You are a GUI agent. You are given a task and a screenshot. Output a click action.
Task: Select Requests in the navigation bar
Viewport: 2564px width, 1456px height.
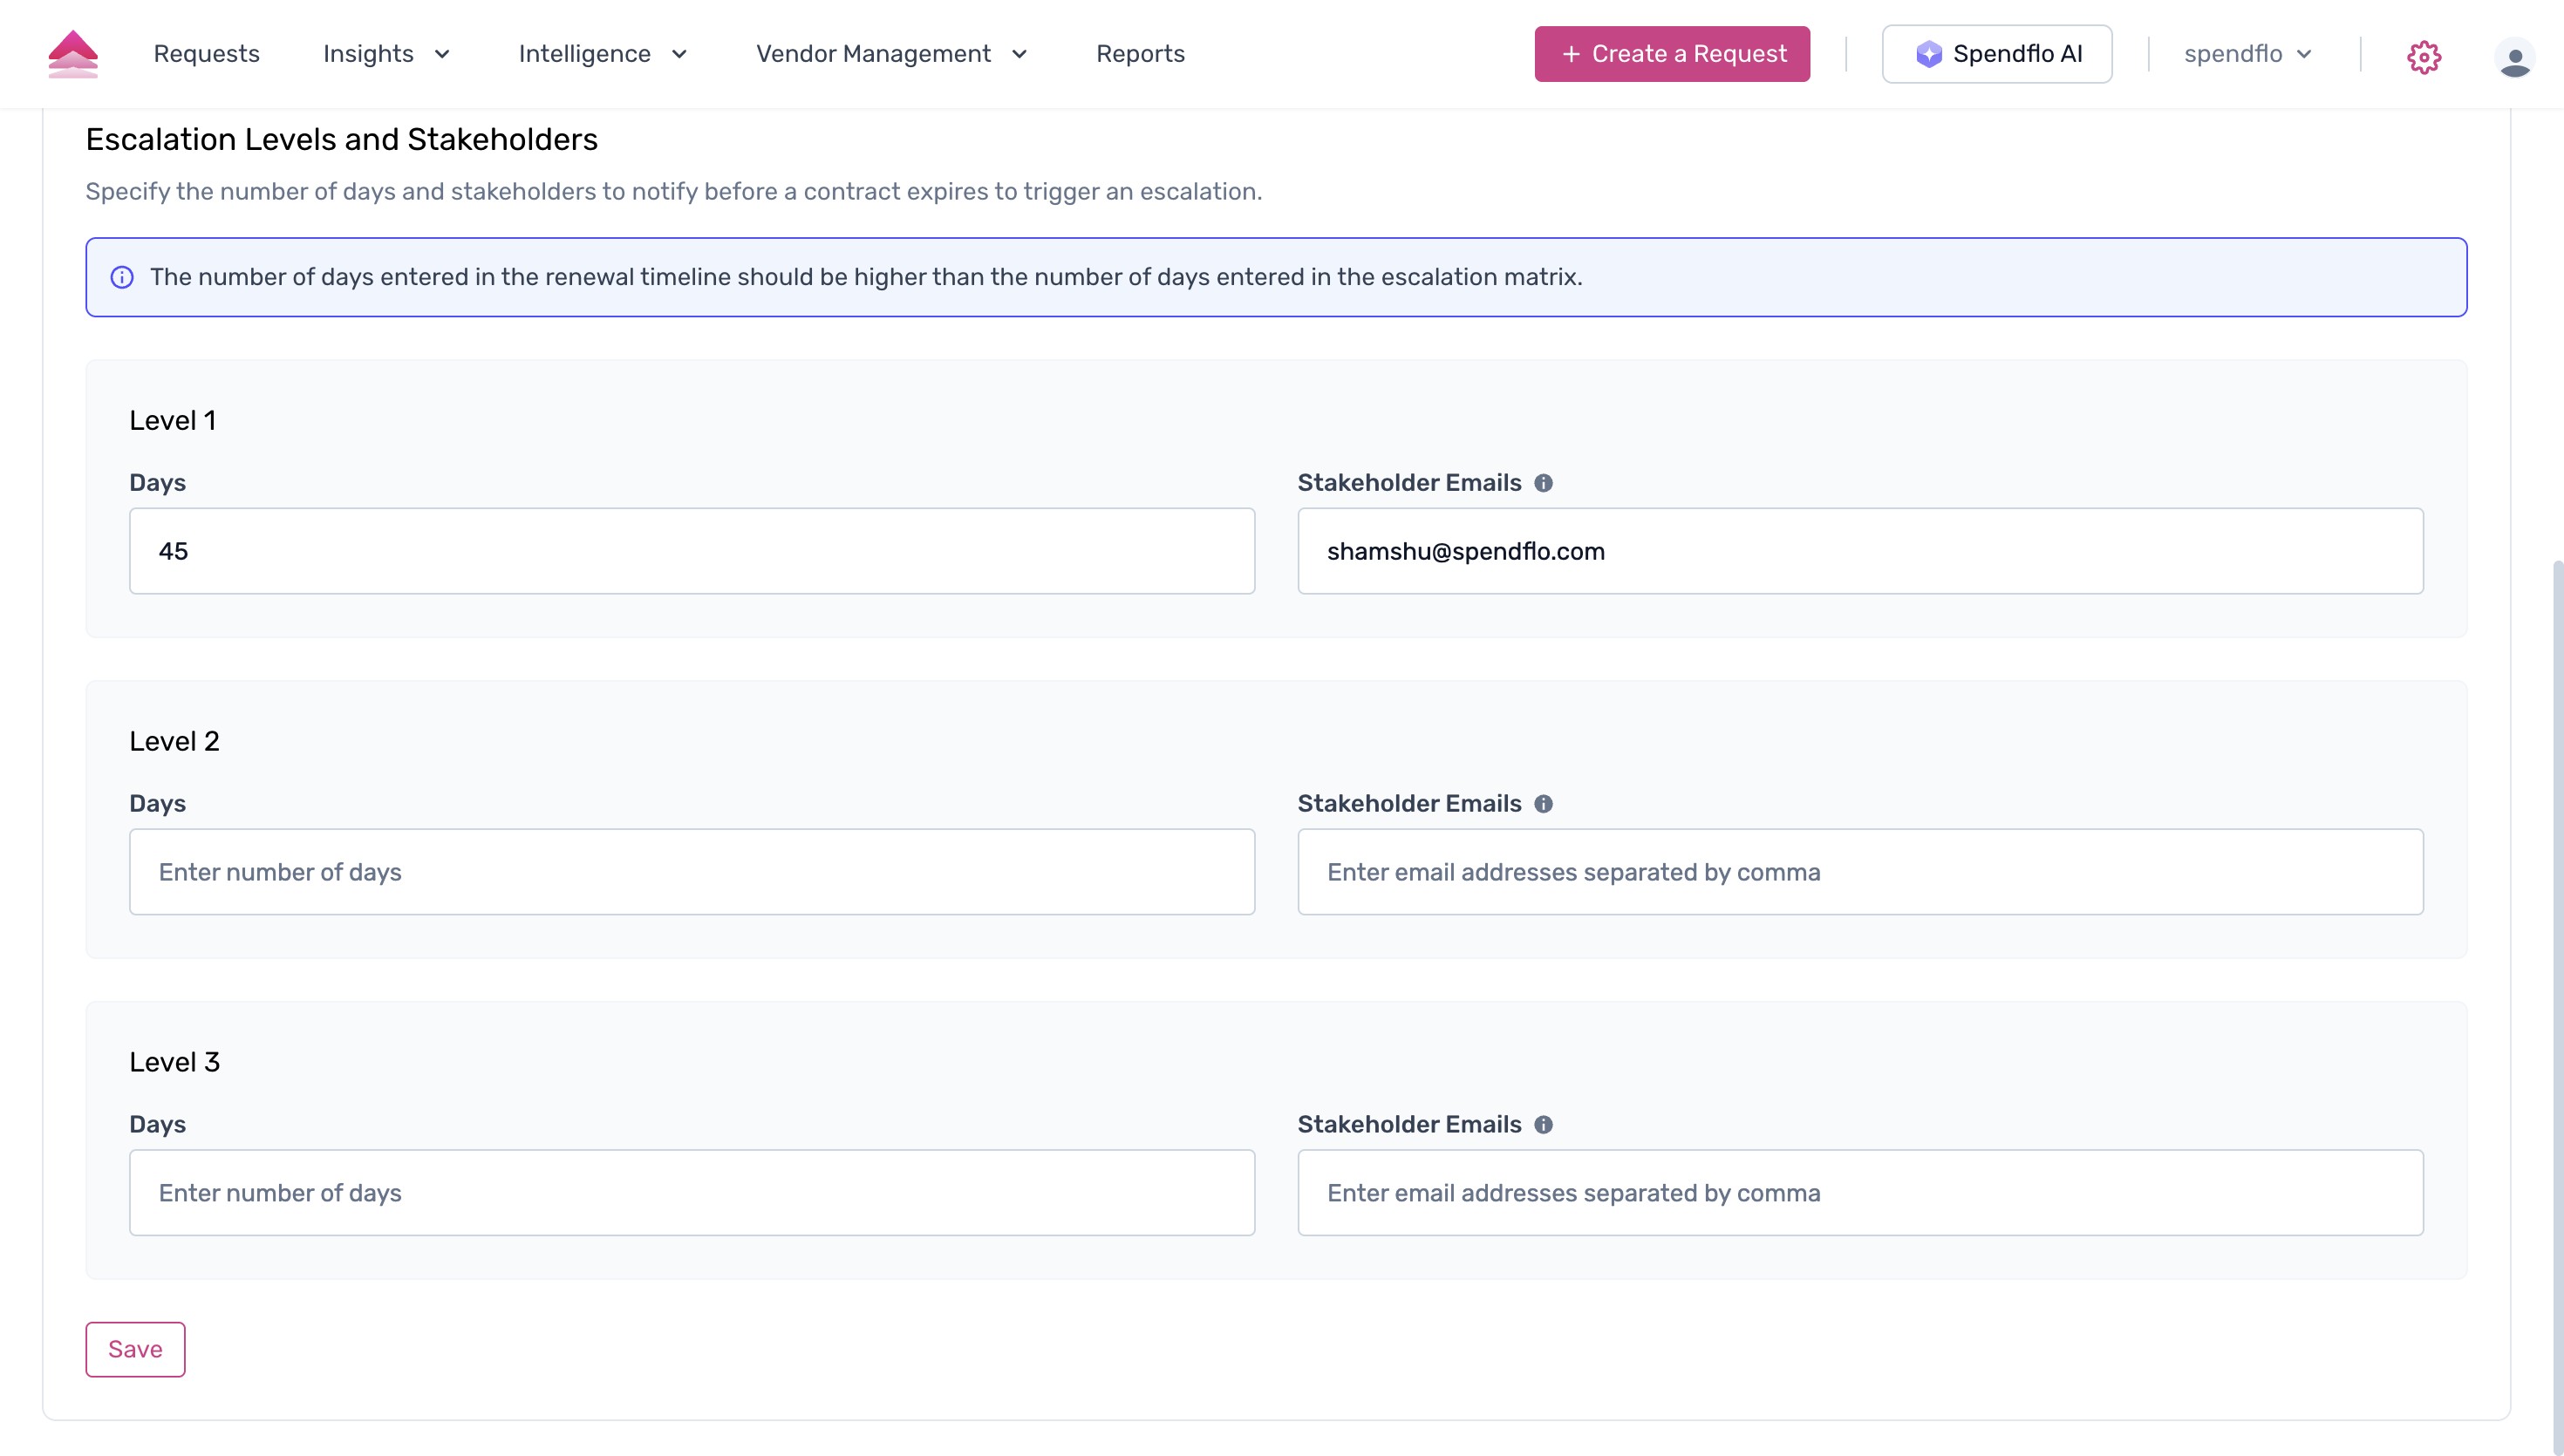pyautogui.click(x=206, y=54)
